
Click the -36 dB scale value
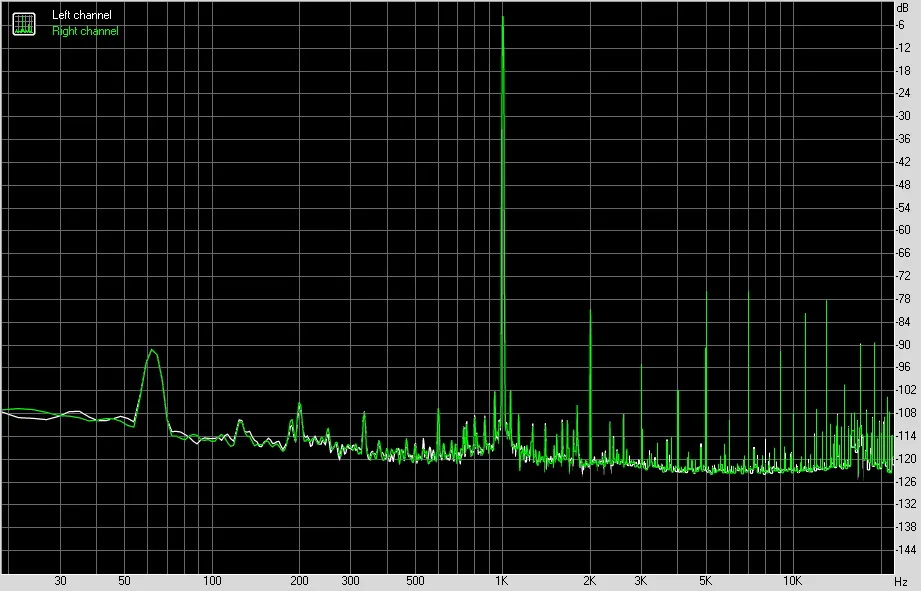click(x=903, y=139)
